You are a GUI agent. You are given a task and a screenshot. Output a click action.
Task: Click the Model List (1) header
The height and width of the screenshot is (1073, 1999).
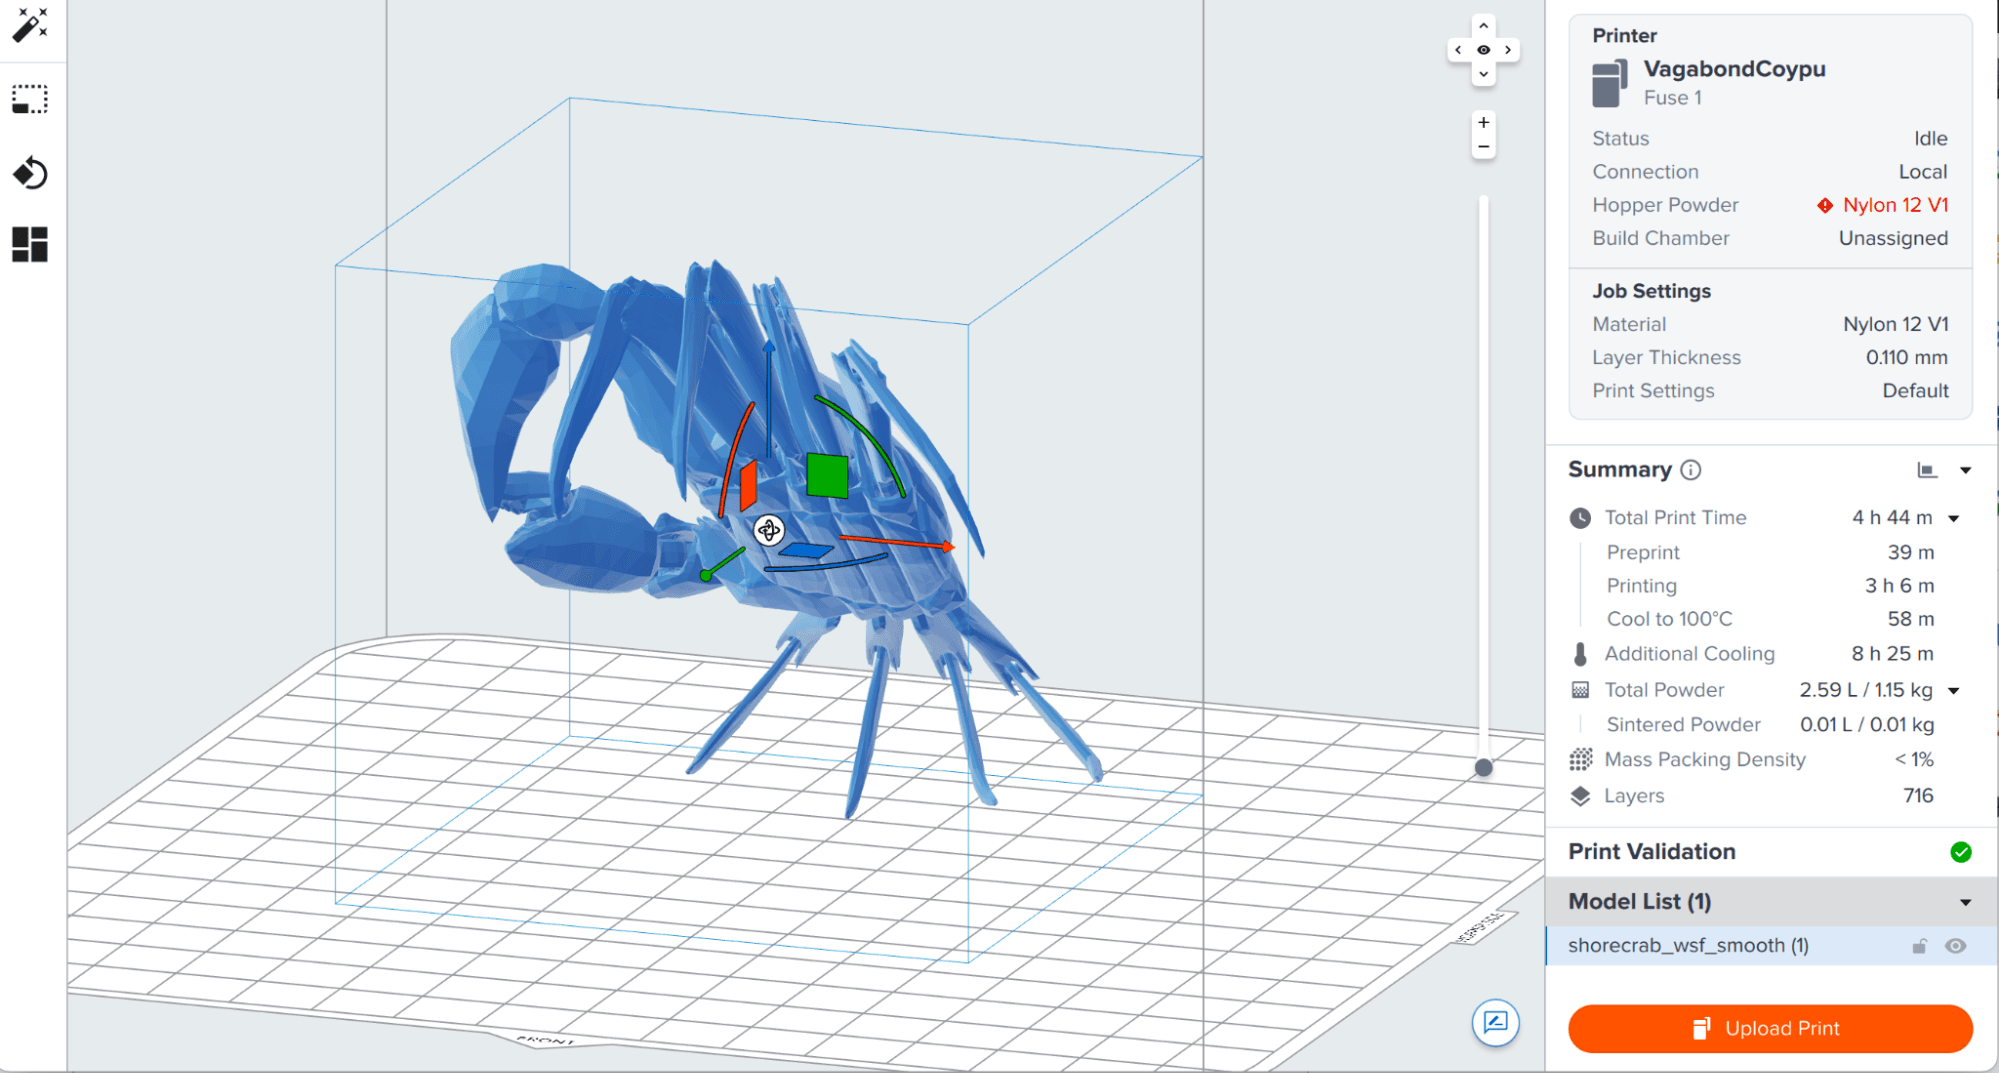click(x=1771, y=902)
